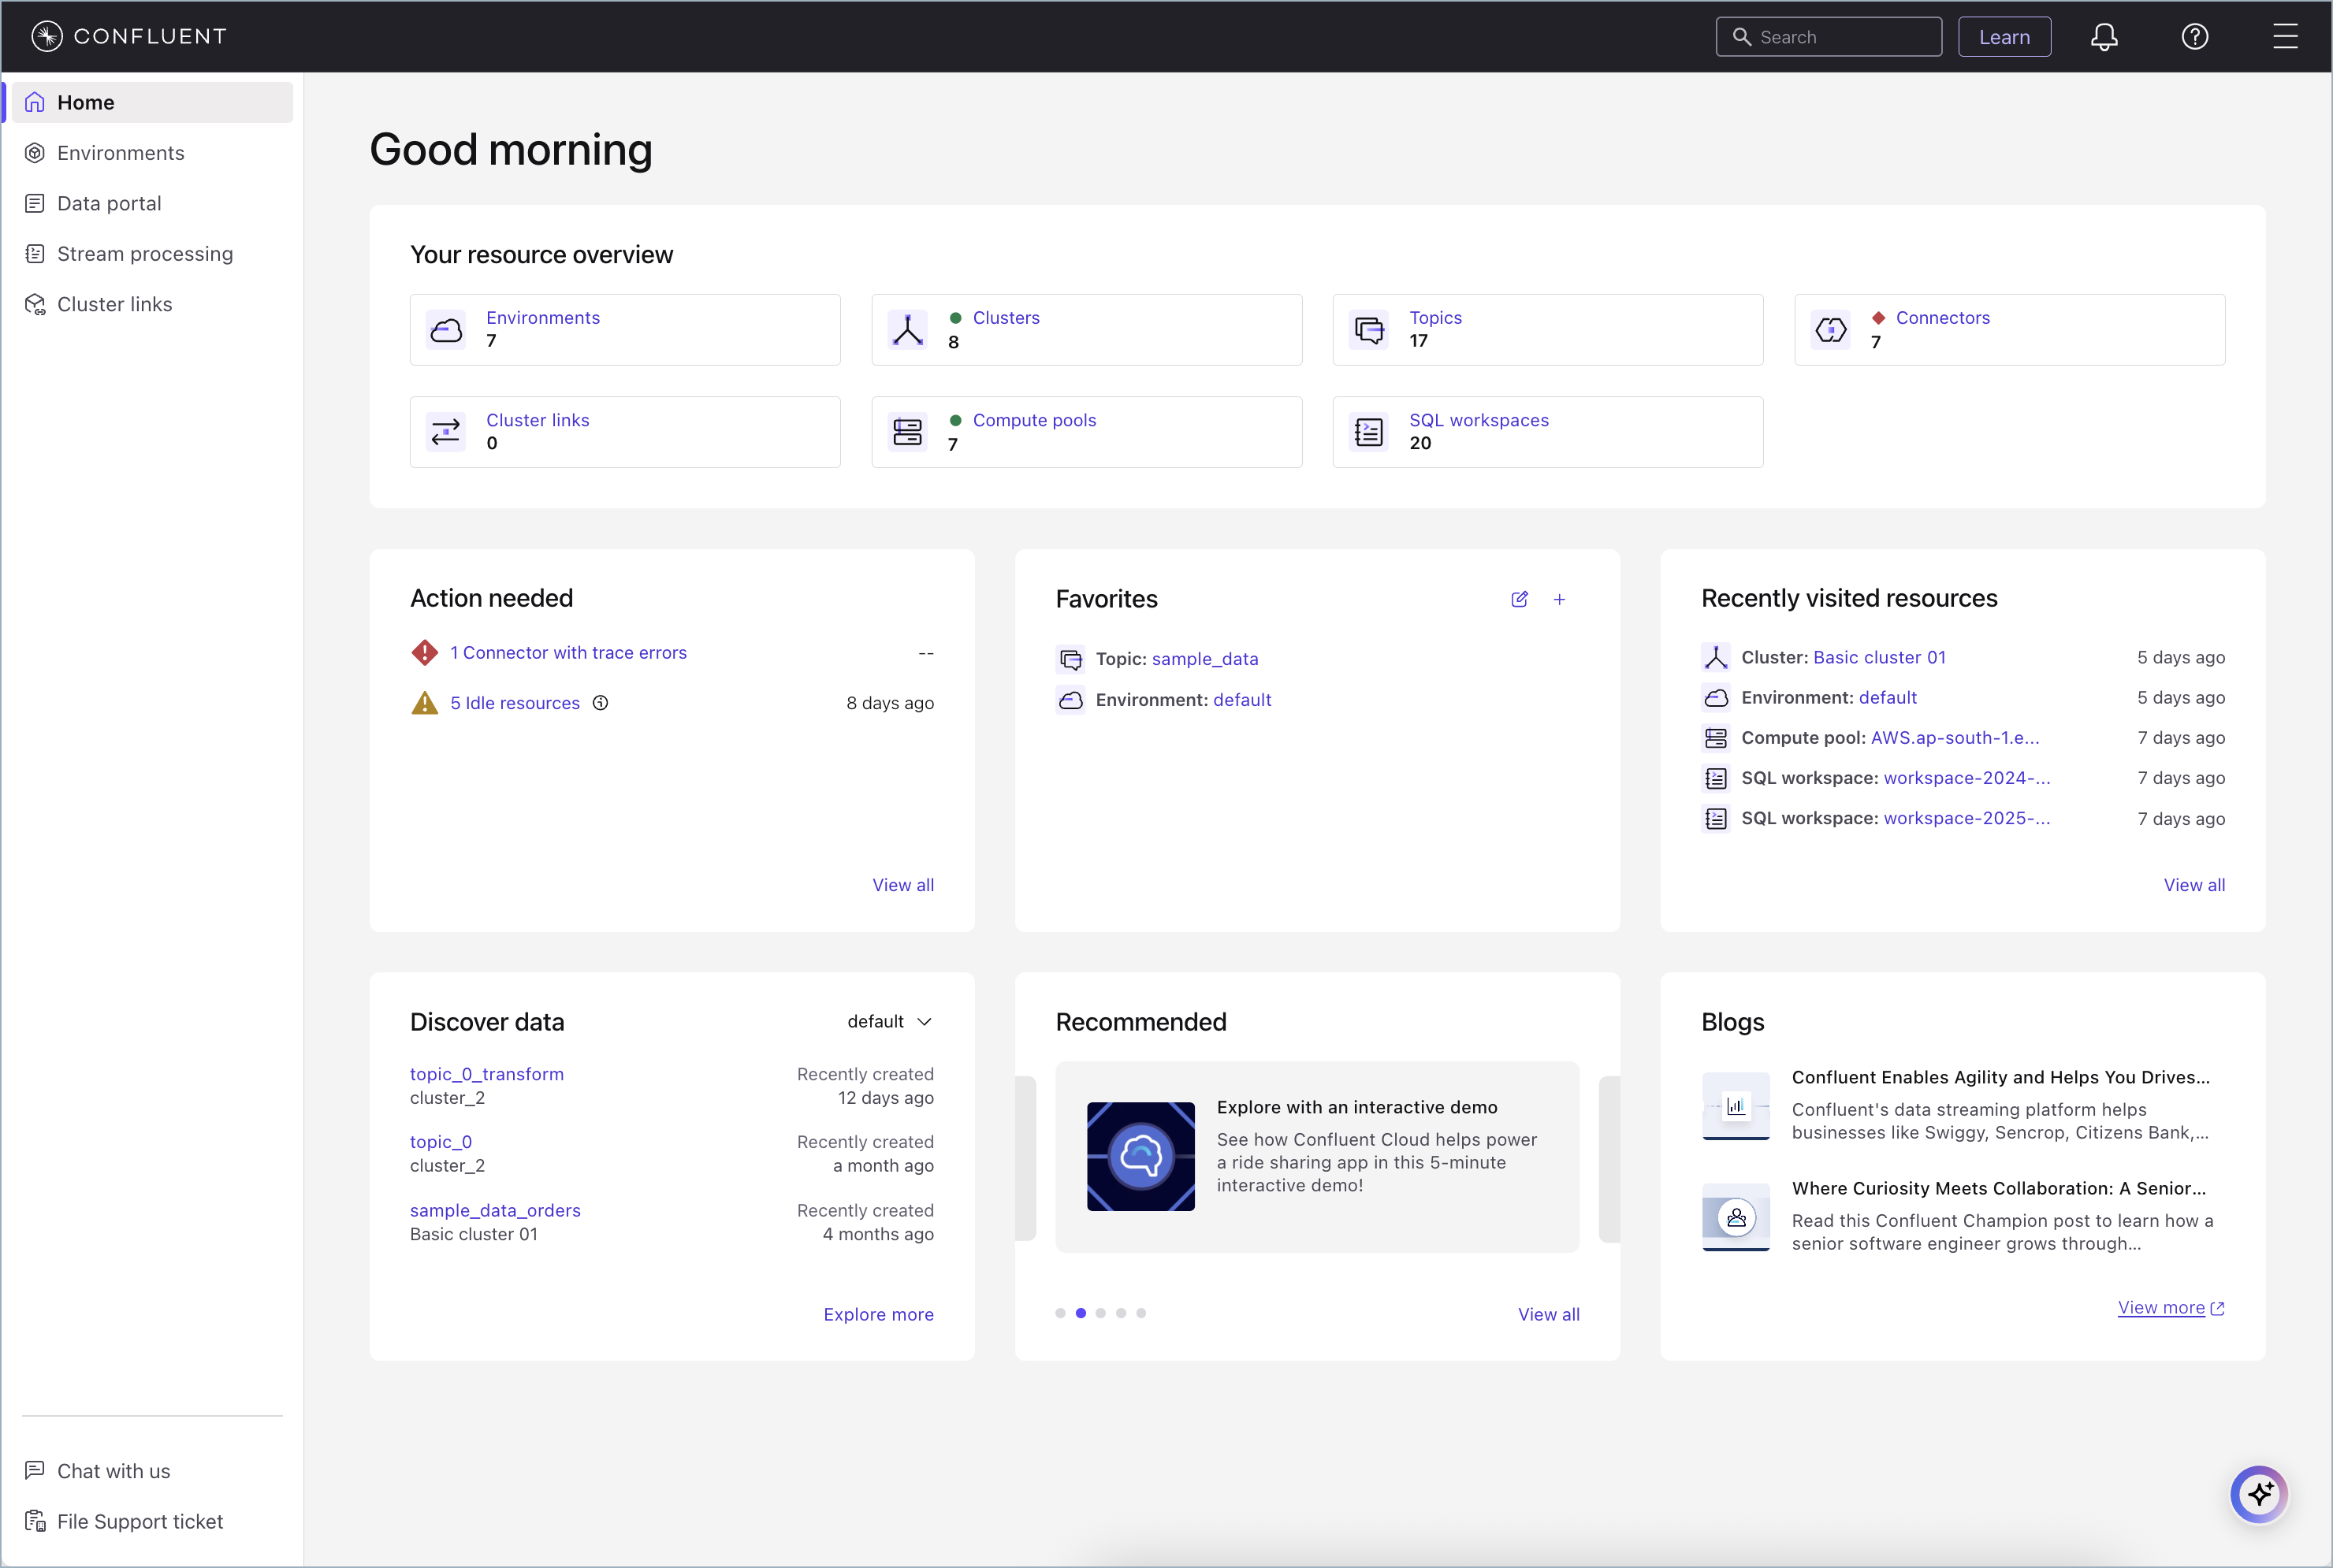Open the Discover data cluster dropdown showing default
Viewport: 2333px width, 1568px height.
pyautogui.click(x=889, y=1021)
